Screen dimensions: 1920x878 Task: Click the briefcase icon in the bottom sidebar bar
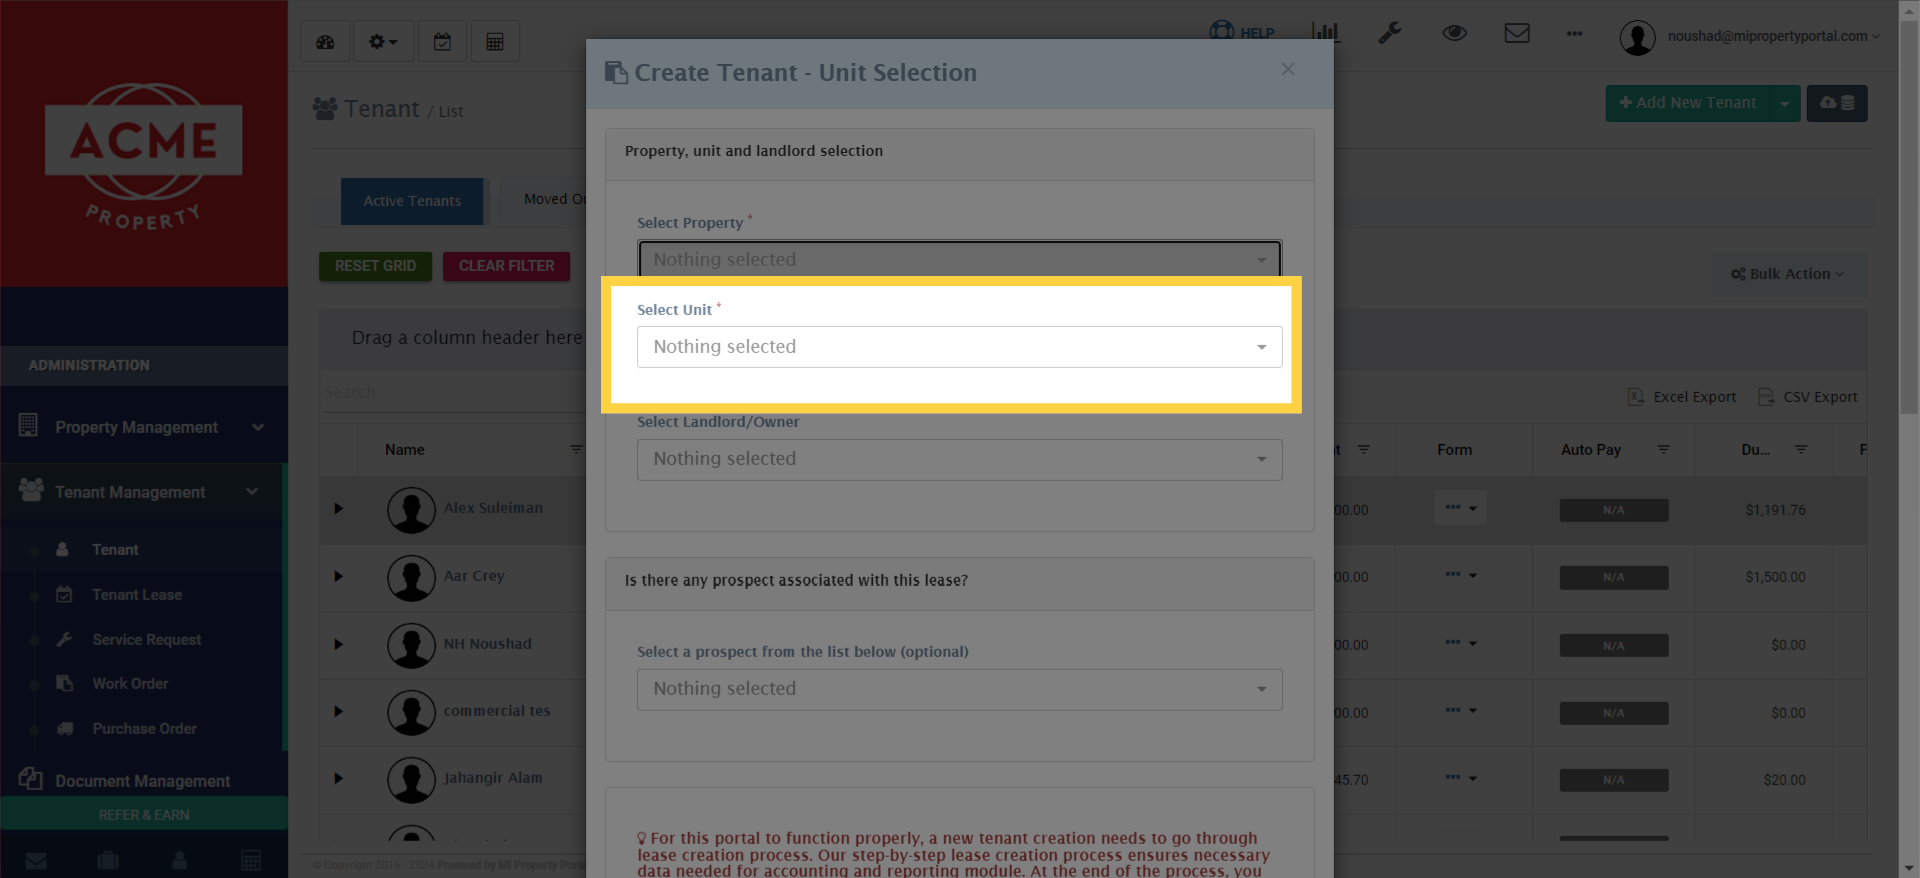click(x=108, y=860)
